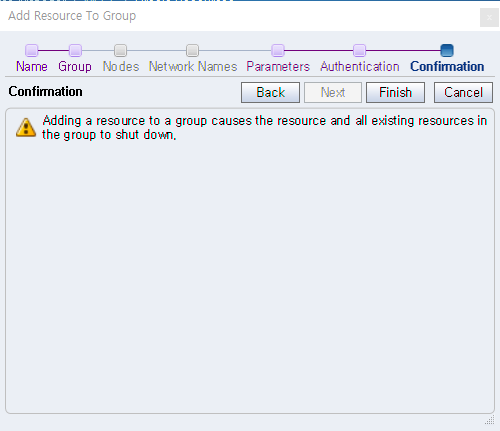This screenshot has width=500, height=431.
Task: Click the Parameters step marker square
Action: [x=278, y=50]
